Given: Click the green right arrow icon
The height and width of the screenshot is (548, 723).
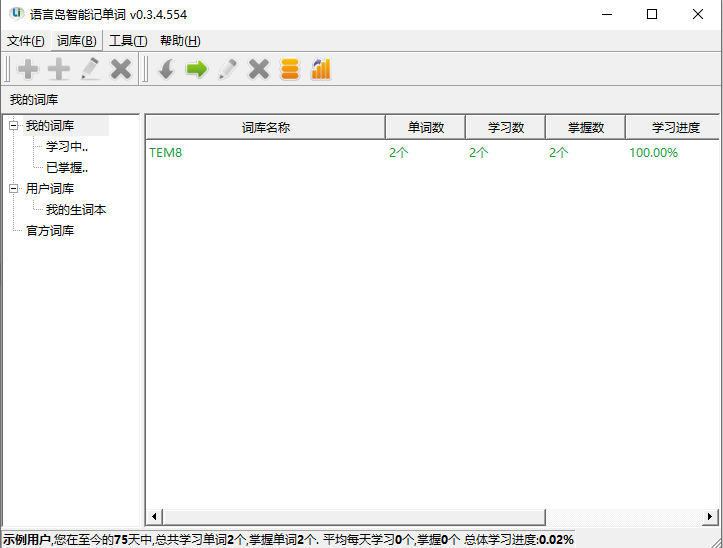Looking at the screenshot, I should point(197,70).
